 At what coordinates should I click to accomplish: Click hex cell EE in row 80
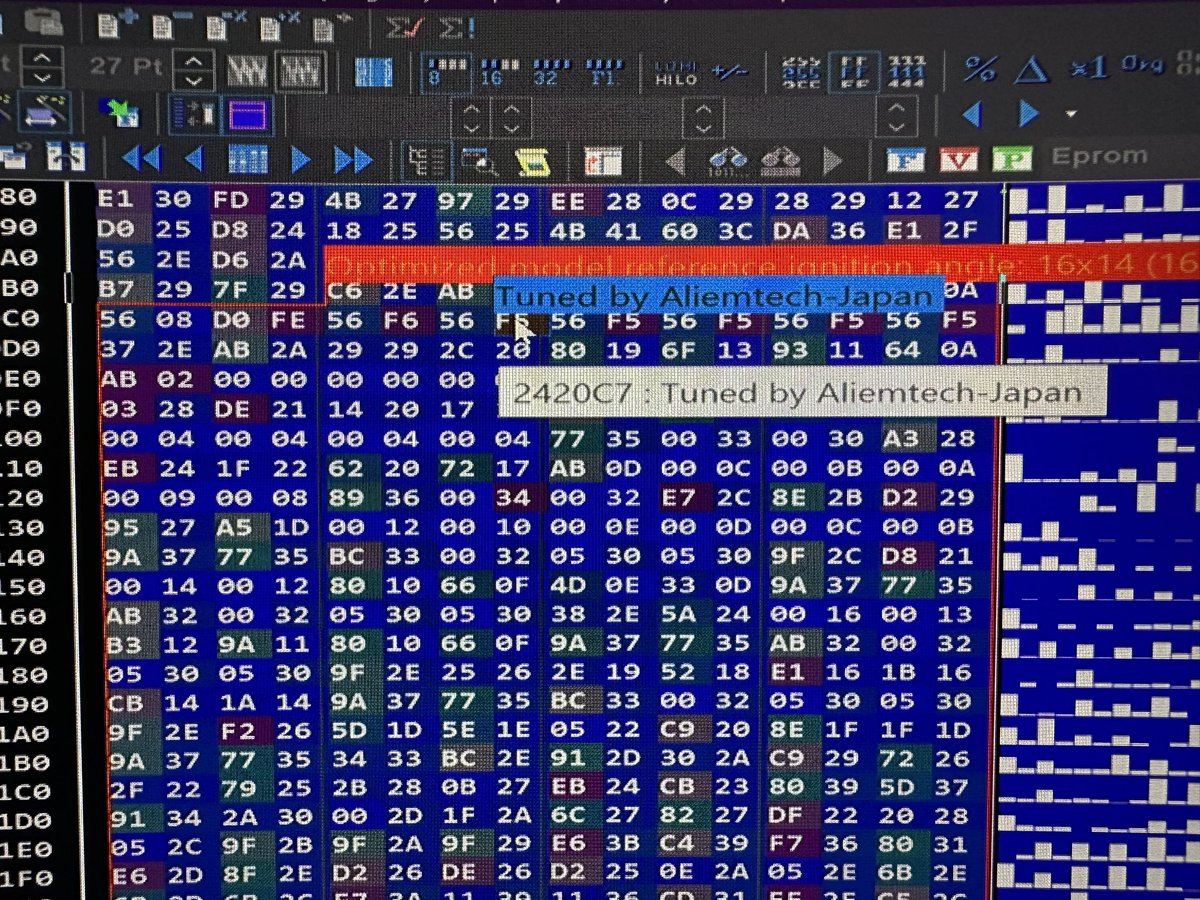568,201
